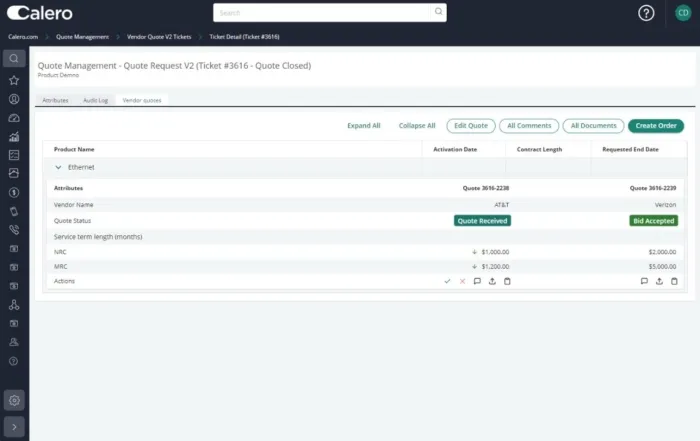Click upload icon for Quote 3616-2238

click(492, 281)
